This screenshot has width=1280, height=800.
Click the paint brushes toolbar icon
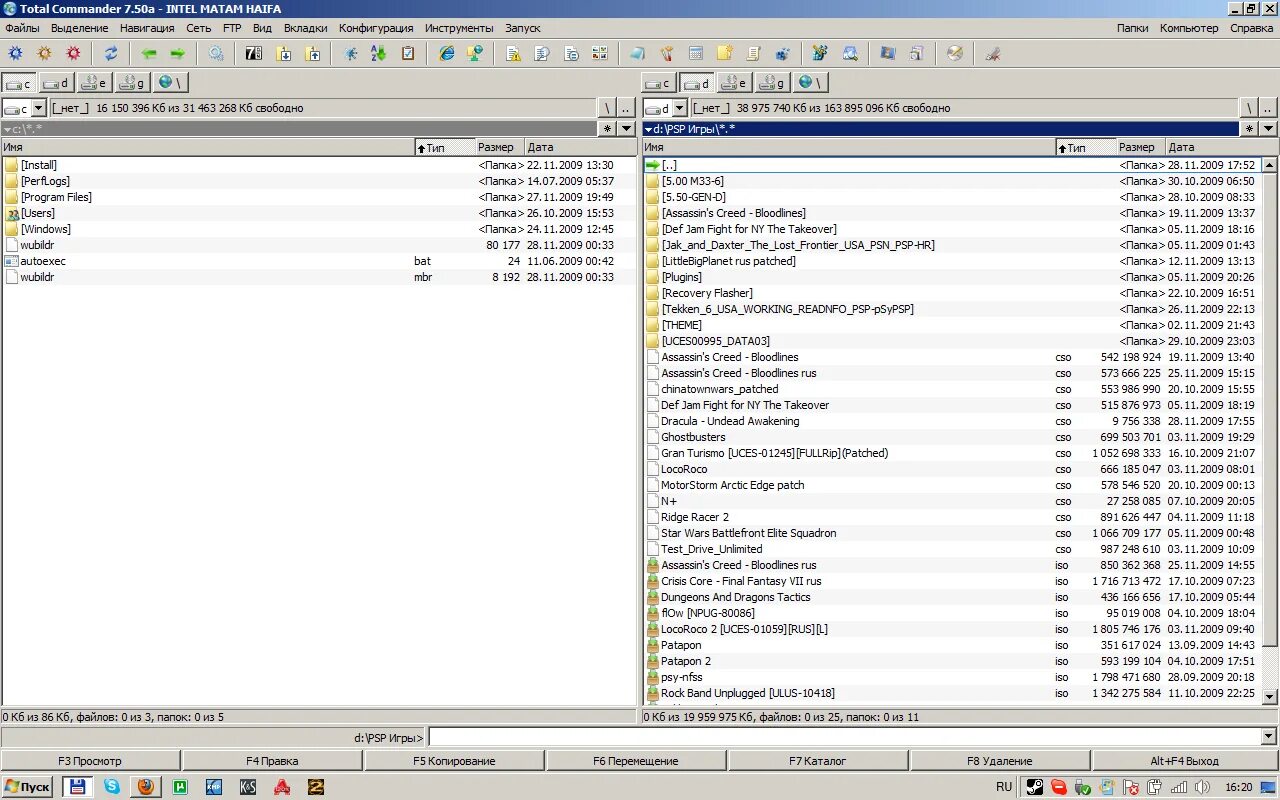point(667,53)
